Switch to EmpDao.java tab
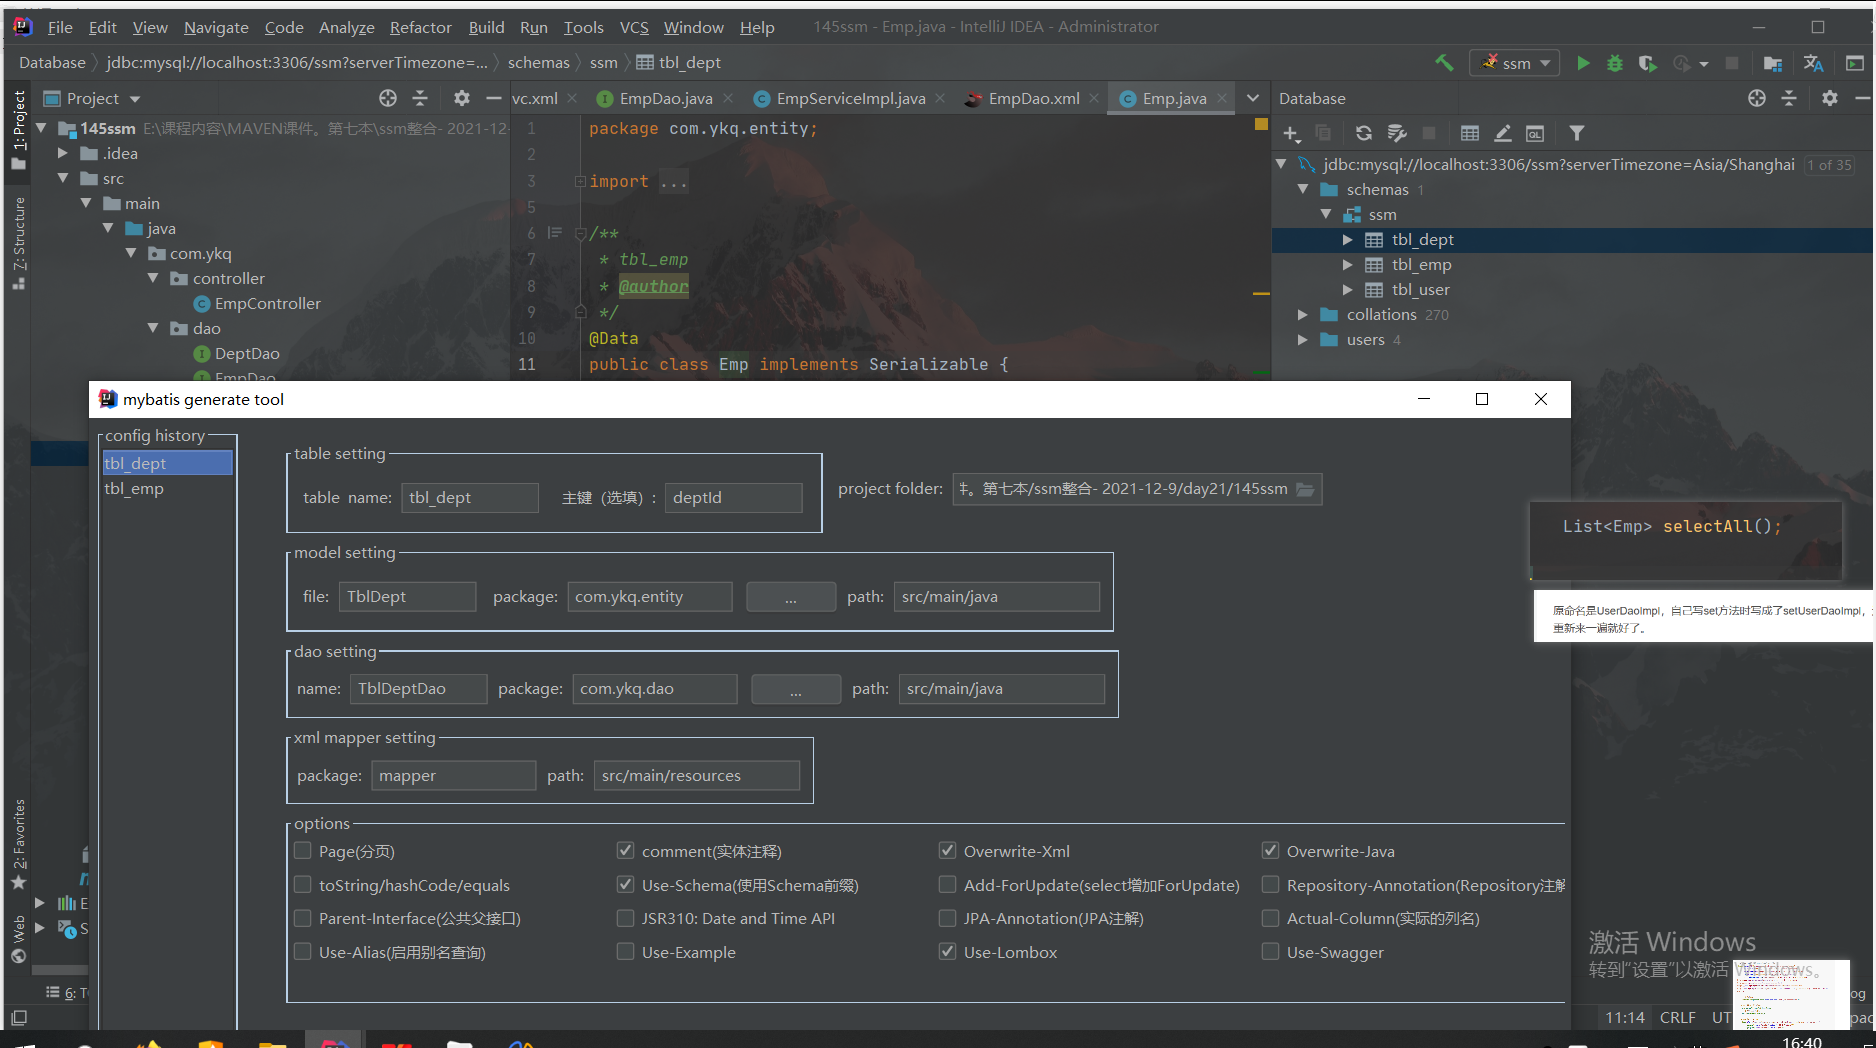The width and height of the screenshot is (1876, 1048). tap(665, 98)
